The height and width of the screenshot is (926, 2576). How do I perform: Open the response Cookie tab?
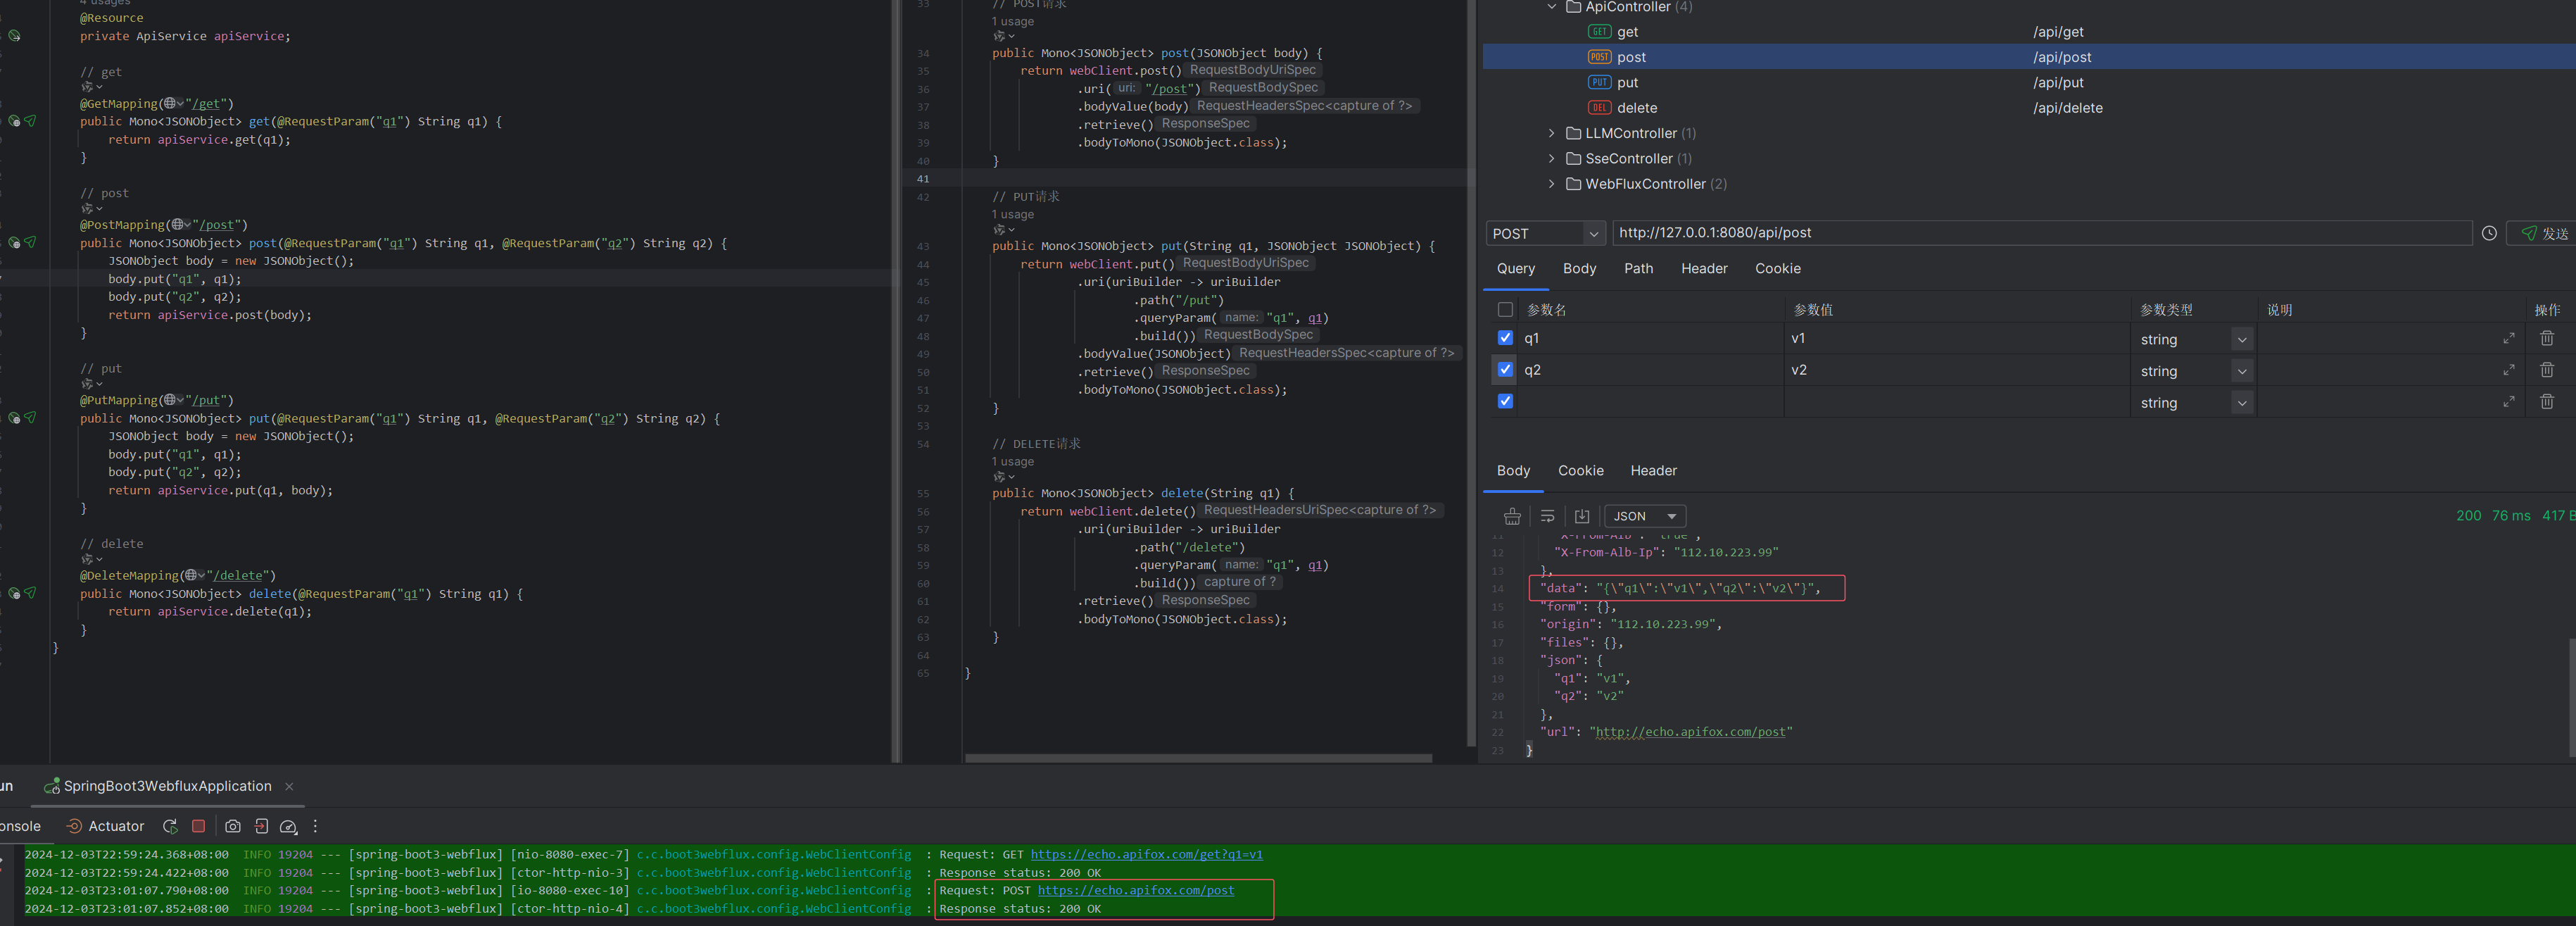(x=1580, y=470)
